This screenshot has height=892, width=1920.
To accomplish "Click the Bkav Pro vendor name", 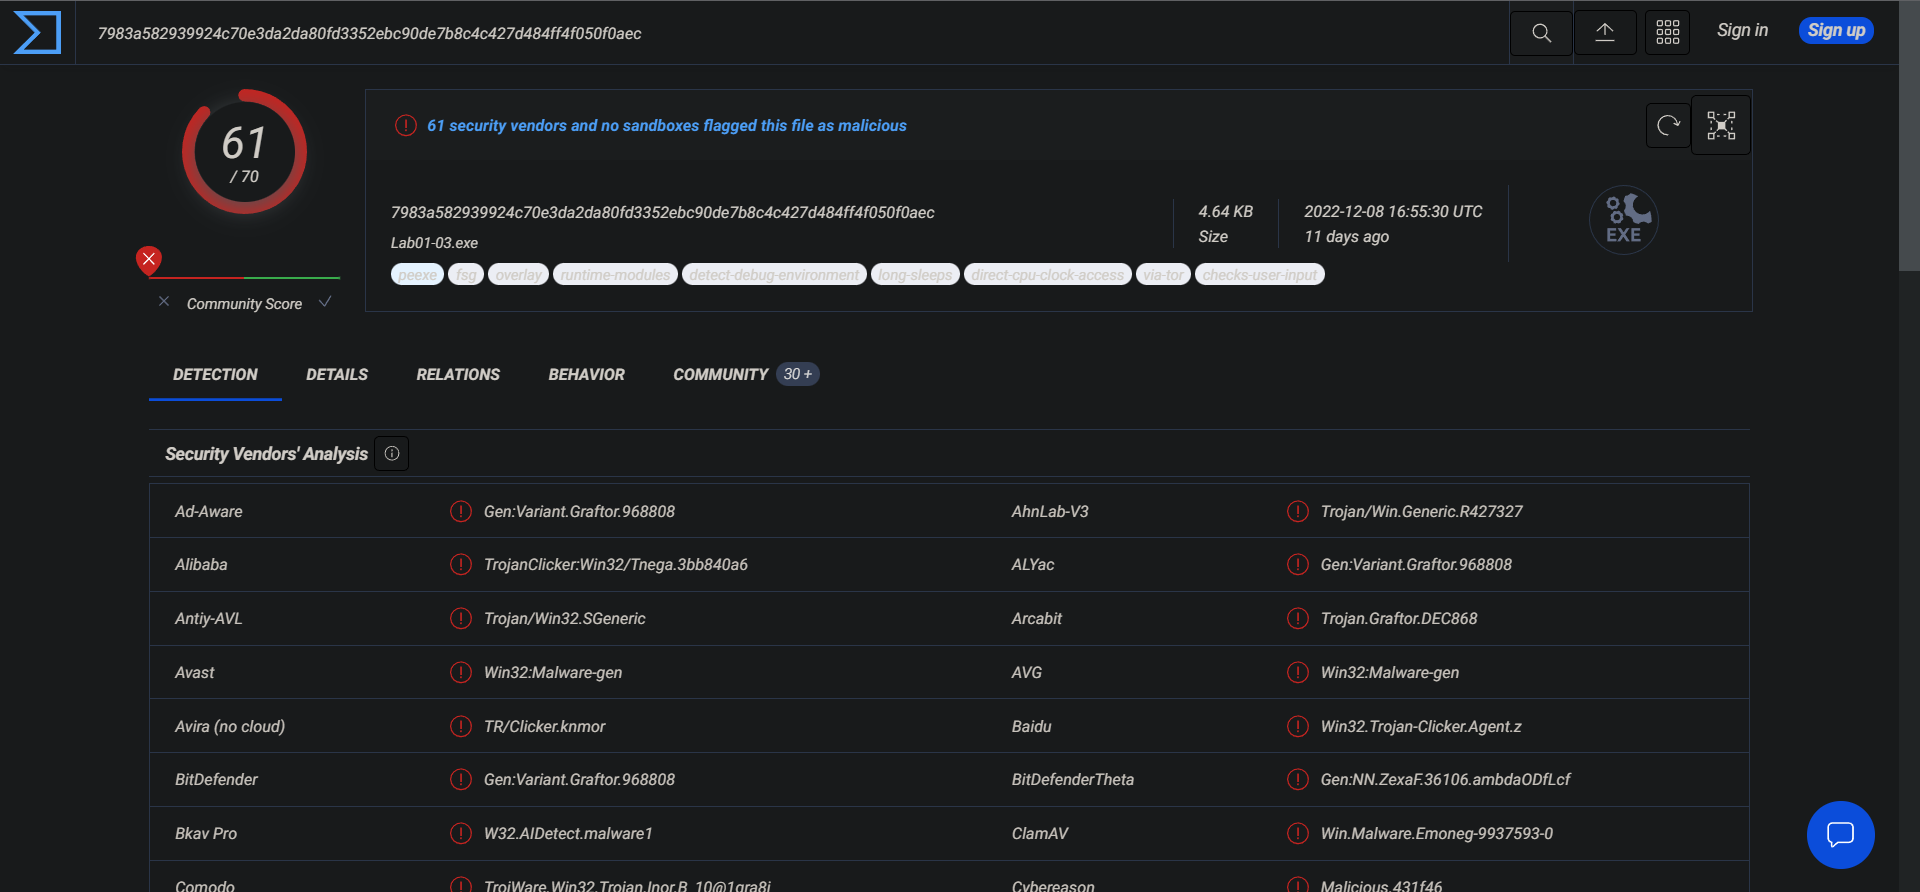I will (x=206, y=833).
